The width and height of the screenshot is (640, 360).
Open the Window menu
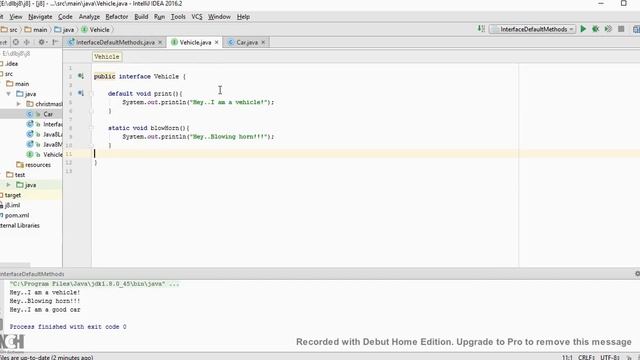point(219,17)
